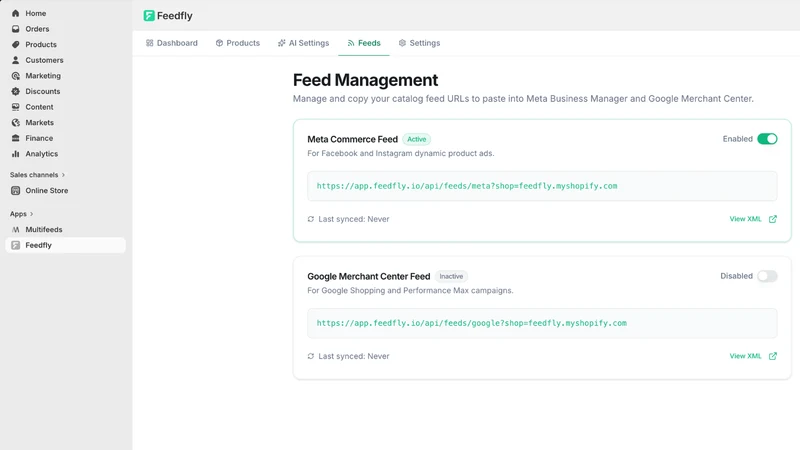Click the Feed Management heading
800x450 pixels.
click(365, 80)
